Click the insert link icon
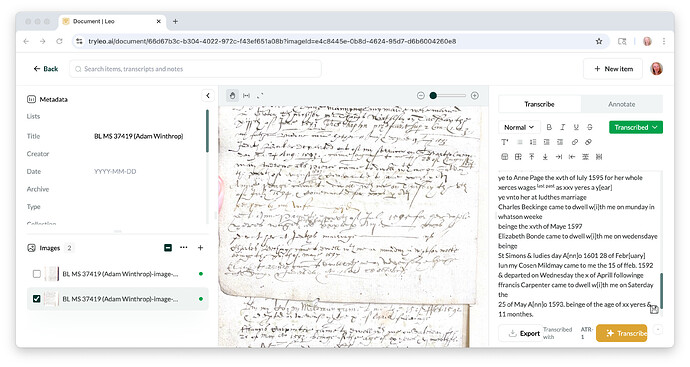The image size is (690, 367). tap(575, 142)
